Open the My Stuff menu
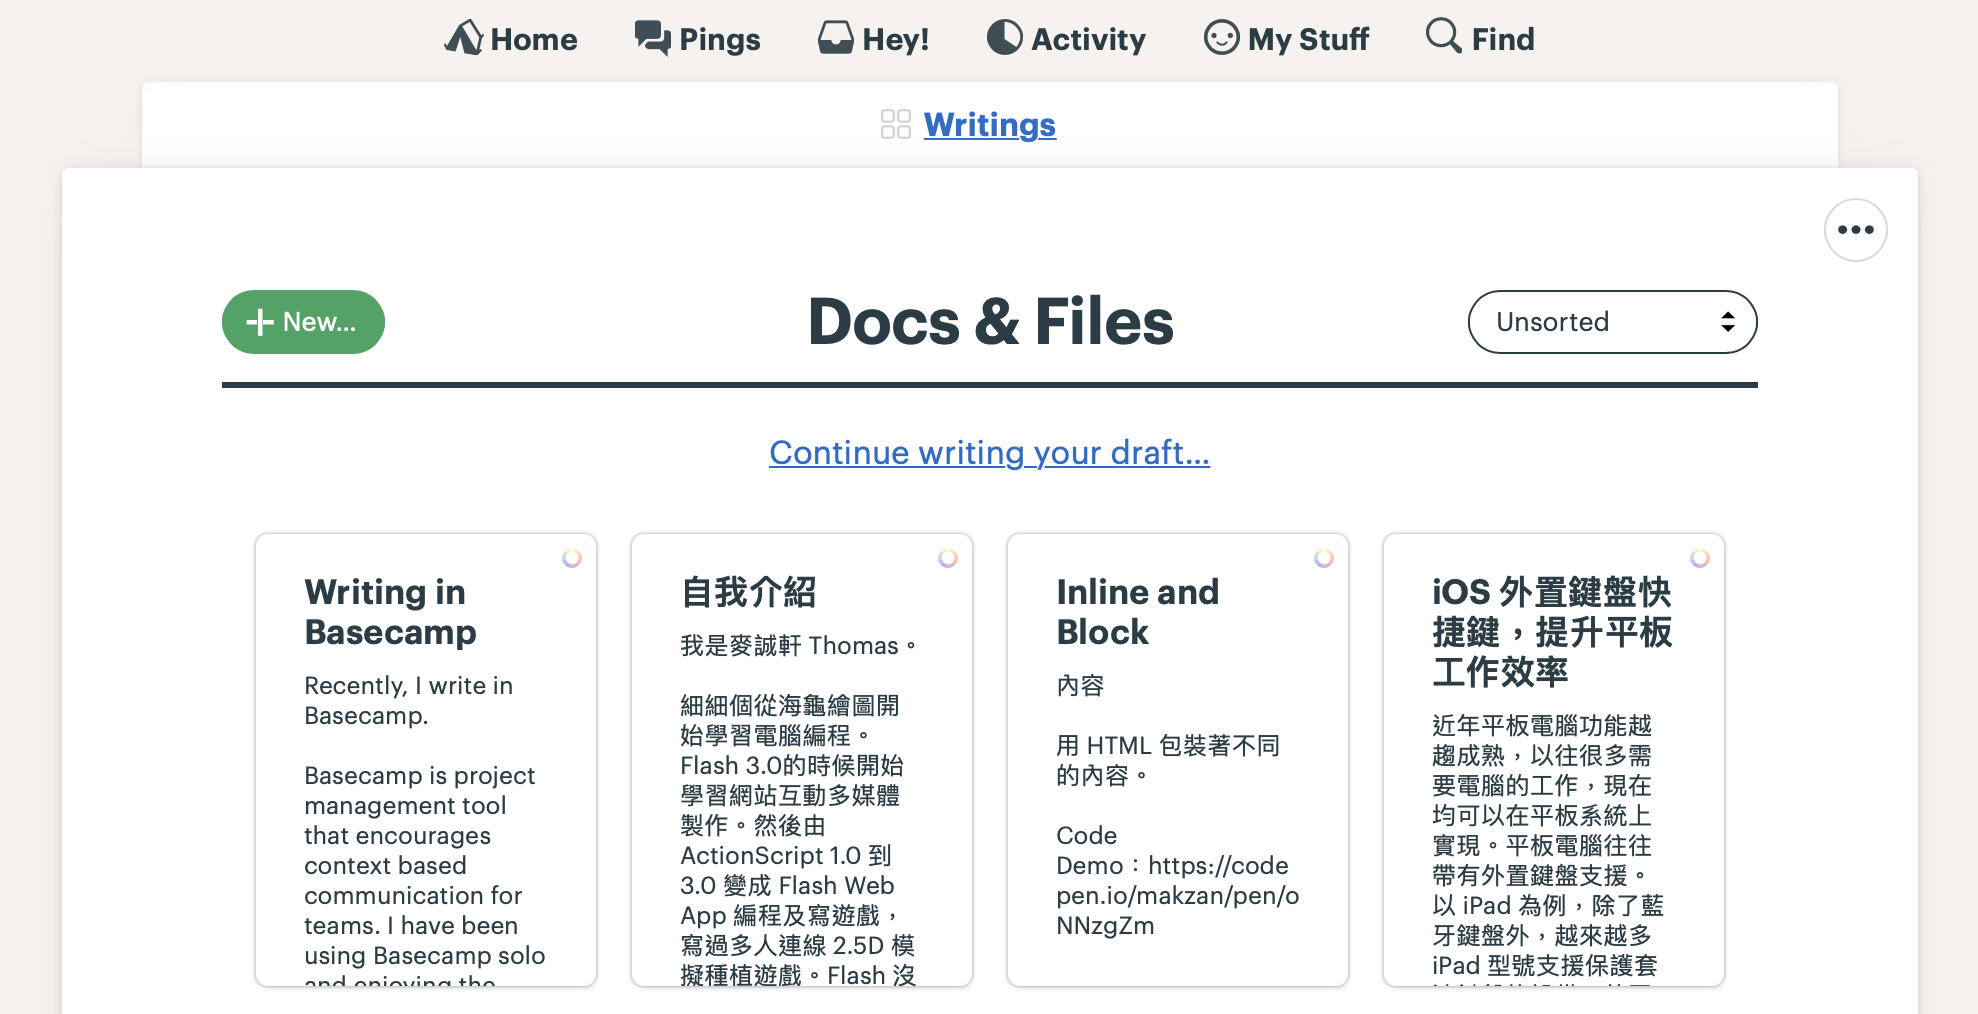 click(x=1286, y=39)
